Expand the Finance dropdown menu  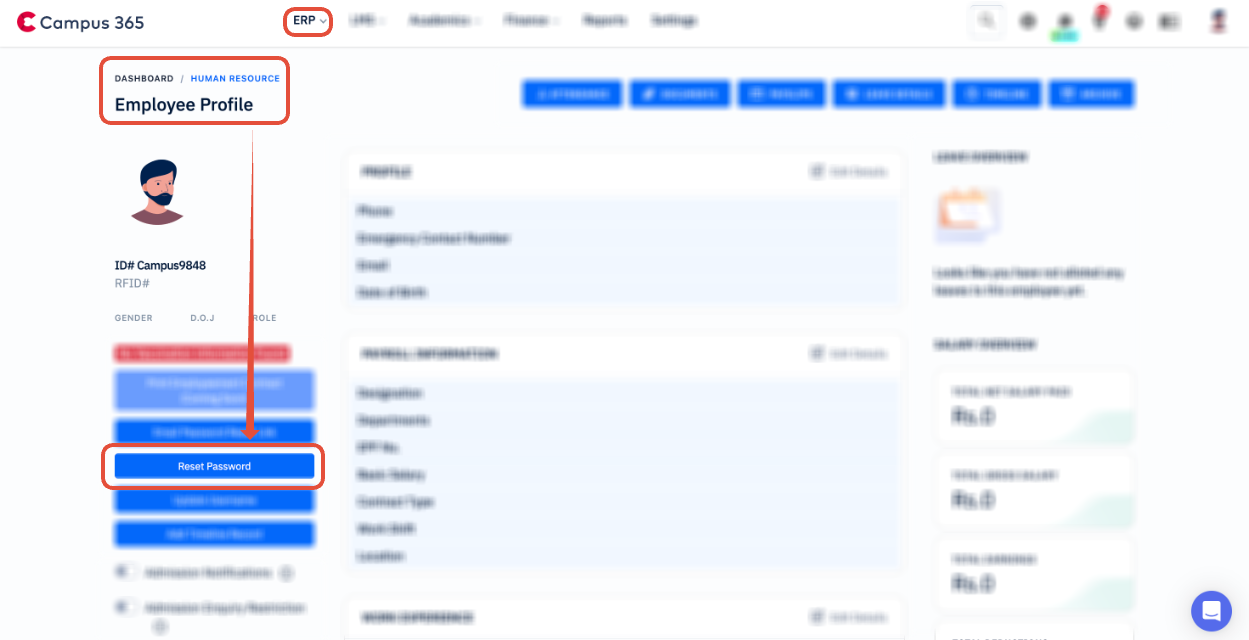(x=532, y=20)
